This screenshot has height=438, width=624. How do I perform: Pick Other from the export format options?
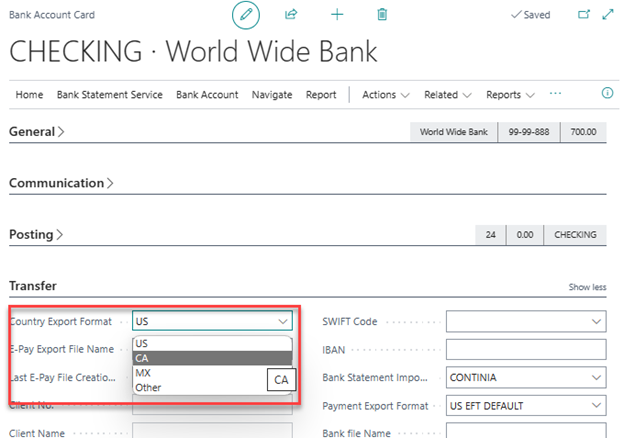pos(148,387)
